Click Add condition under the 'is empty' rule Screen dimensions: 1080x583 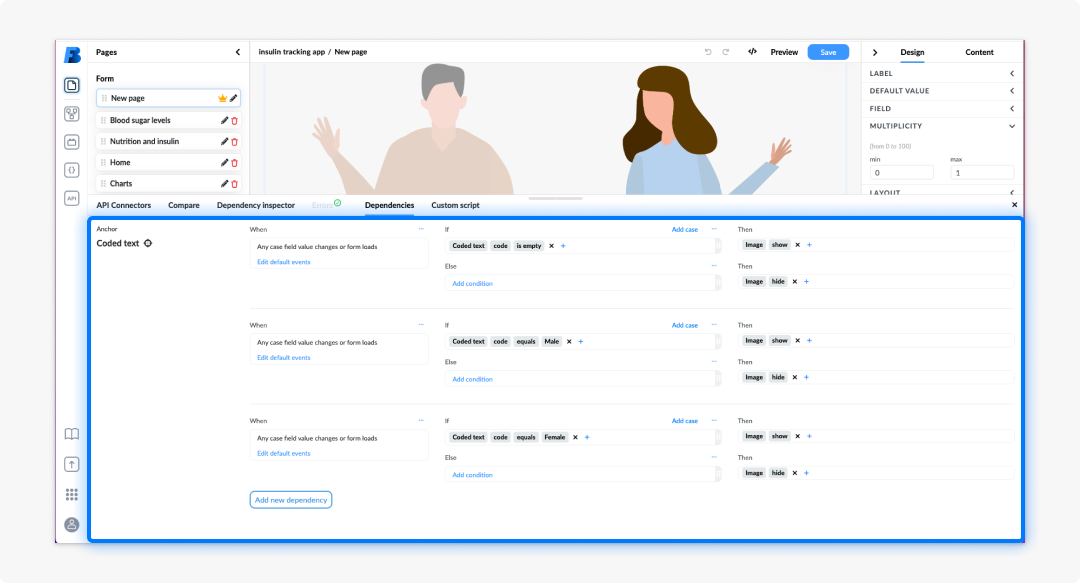472,283
